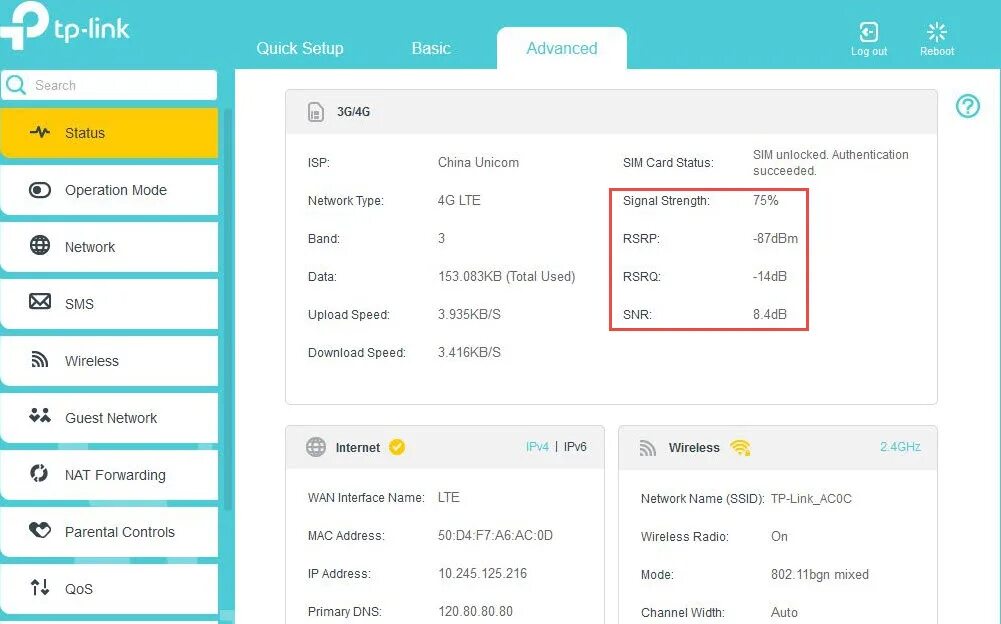The width and height of the screenshot is (1001, 624).
Task: Go to the Network menu
Action: coord(109,247)
